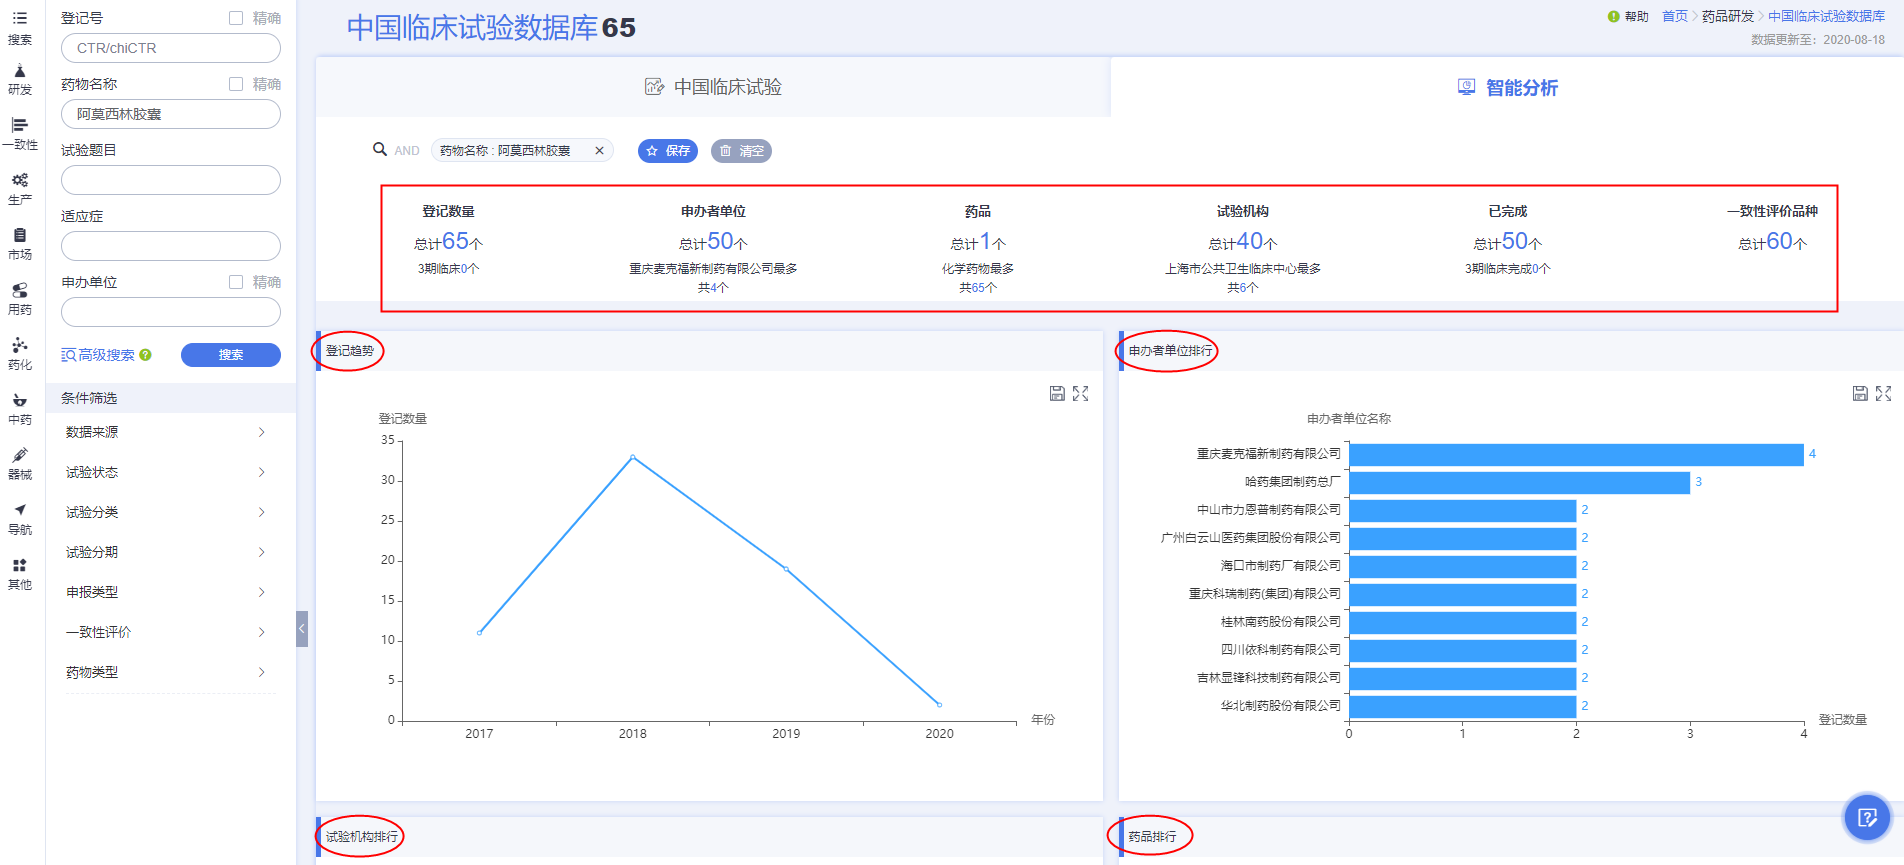The image size is (1904, 865).
Task: Click the 试验题目 input field
Action: (x=171, y=180)
